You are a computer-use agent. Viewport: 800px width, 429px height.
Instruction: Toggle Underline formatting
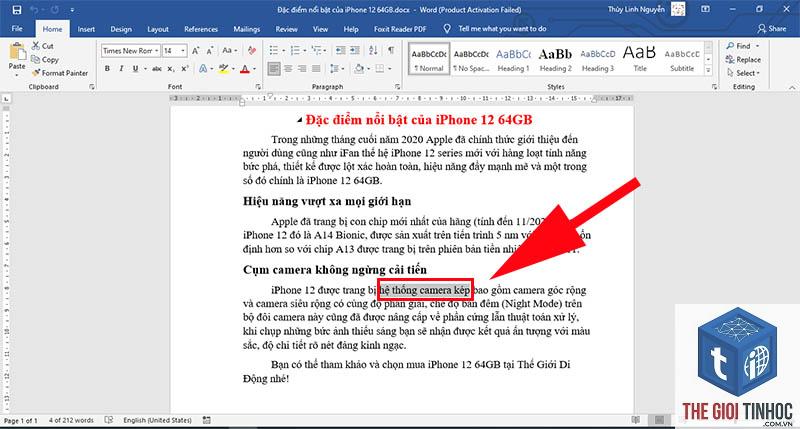point(135,68)
